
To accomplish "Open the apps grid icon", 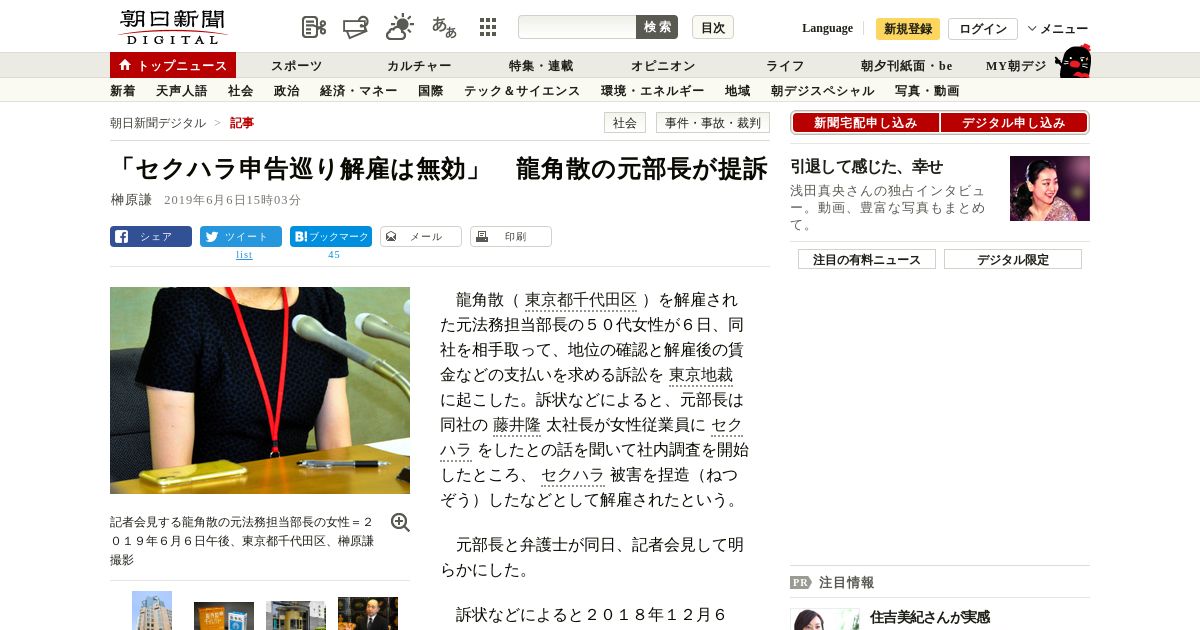I will tap(488, 27).
